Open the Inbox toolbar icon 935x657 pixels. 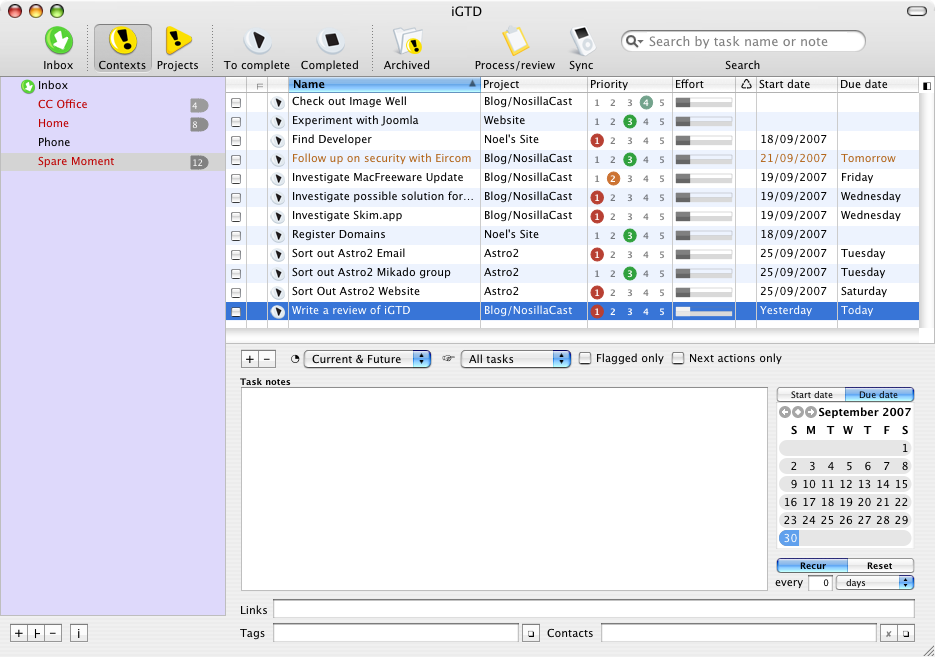pos(58,42)
